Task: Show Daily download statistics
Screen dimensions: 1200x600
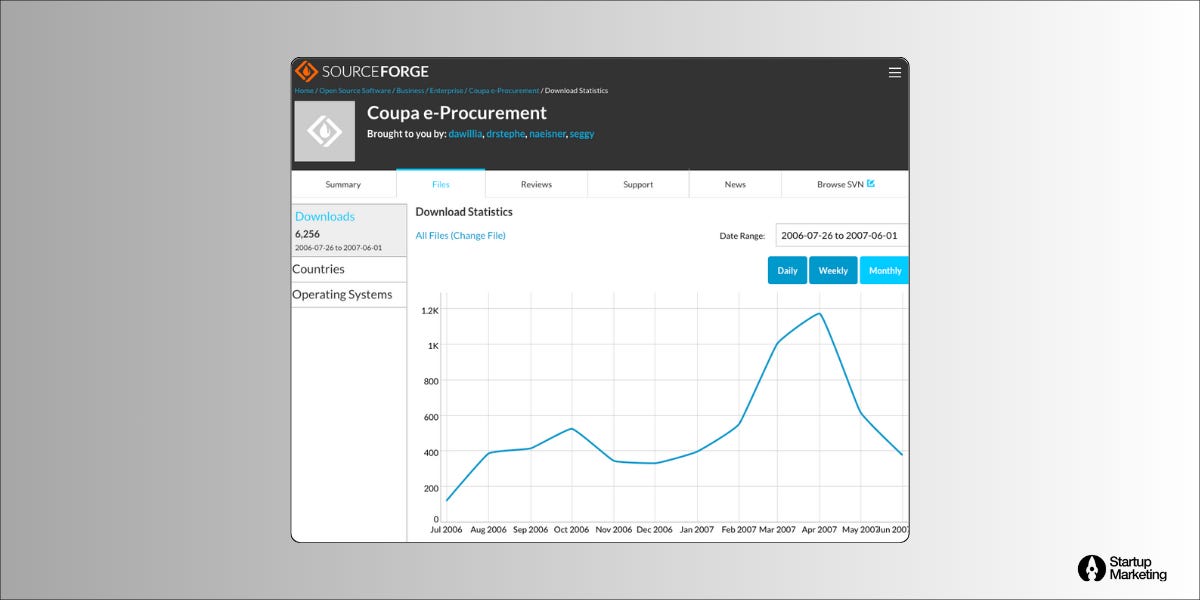Action: (787, 270)
